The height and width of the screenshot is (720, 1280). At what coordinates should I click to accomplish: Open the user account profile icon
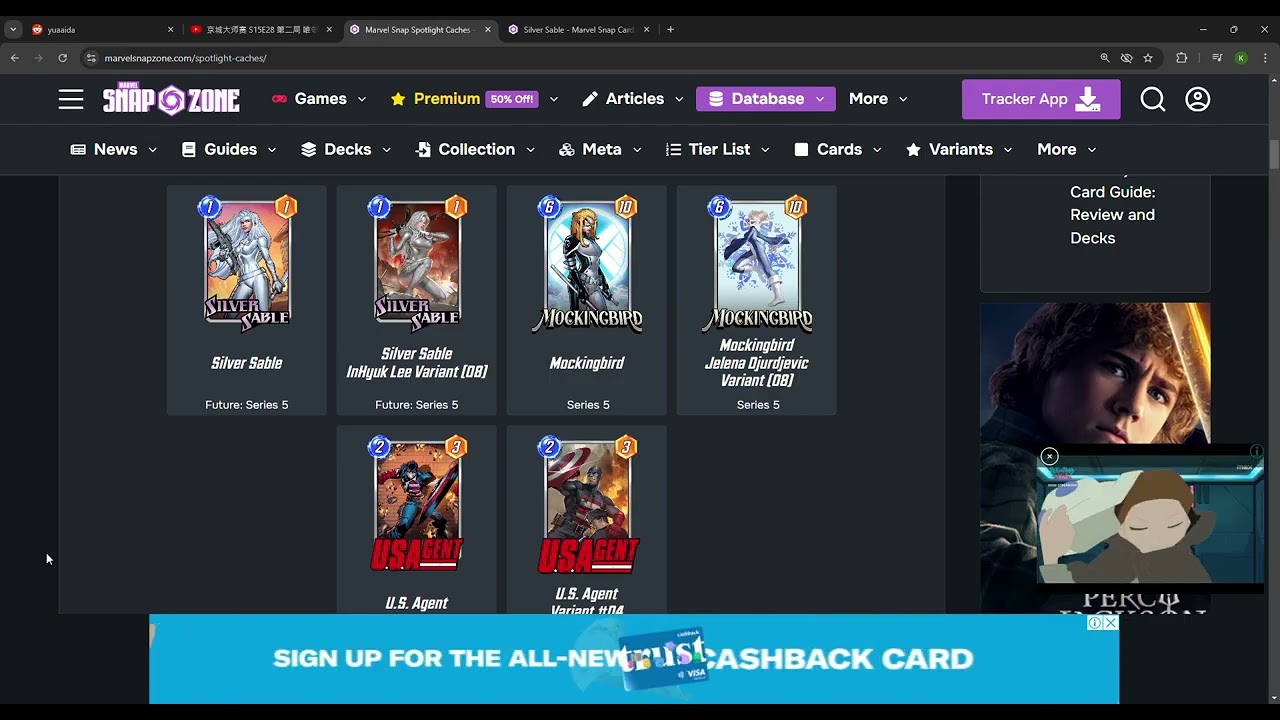(1198, 99)
